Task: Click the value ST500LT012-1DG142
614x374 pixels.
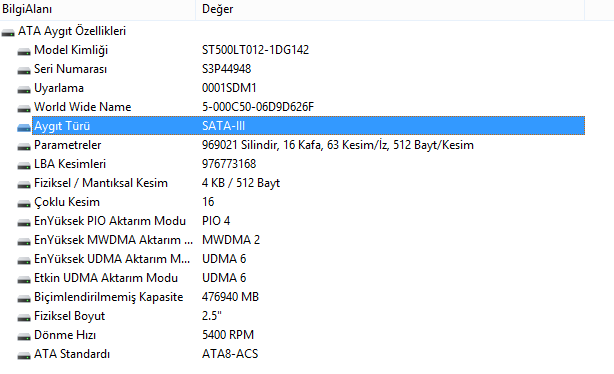Action: click(255, 50)
